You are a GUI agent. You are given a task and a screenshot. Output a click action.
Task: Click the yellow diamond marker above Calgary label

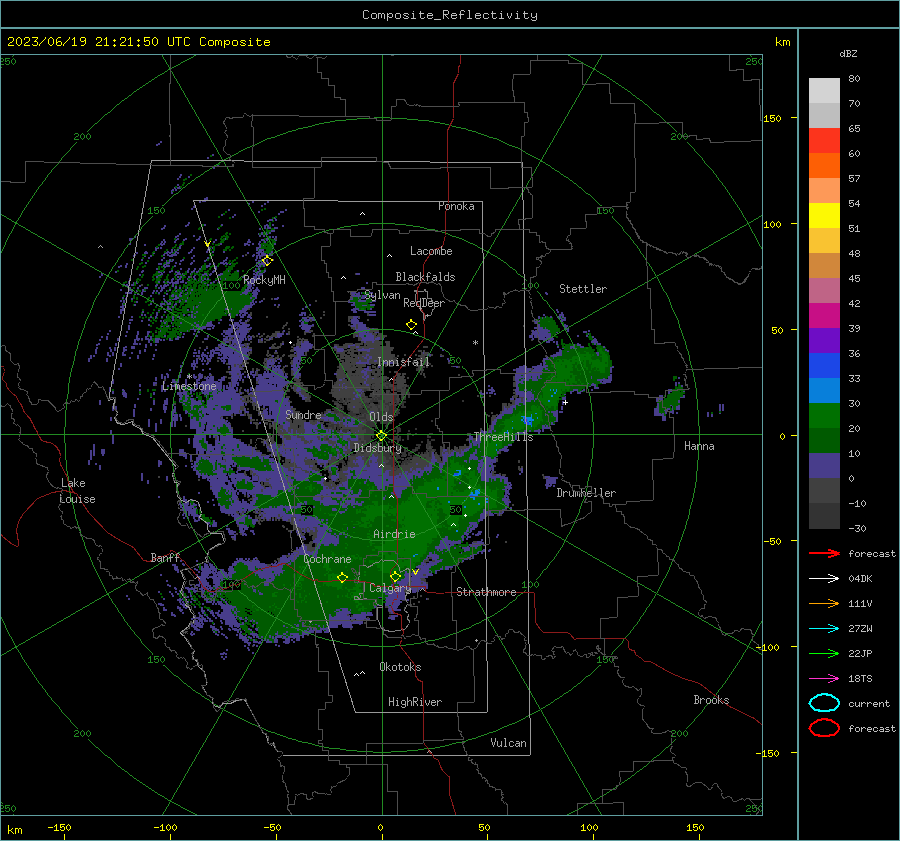point(395,576)
